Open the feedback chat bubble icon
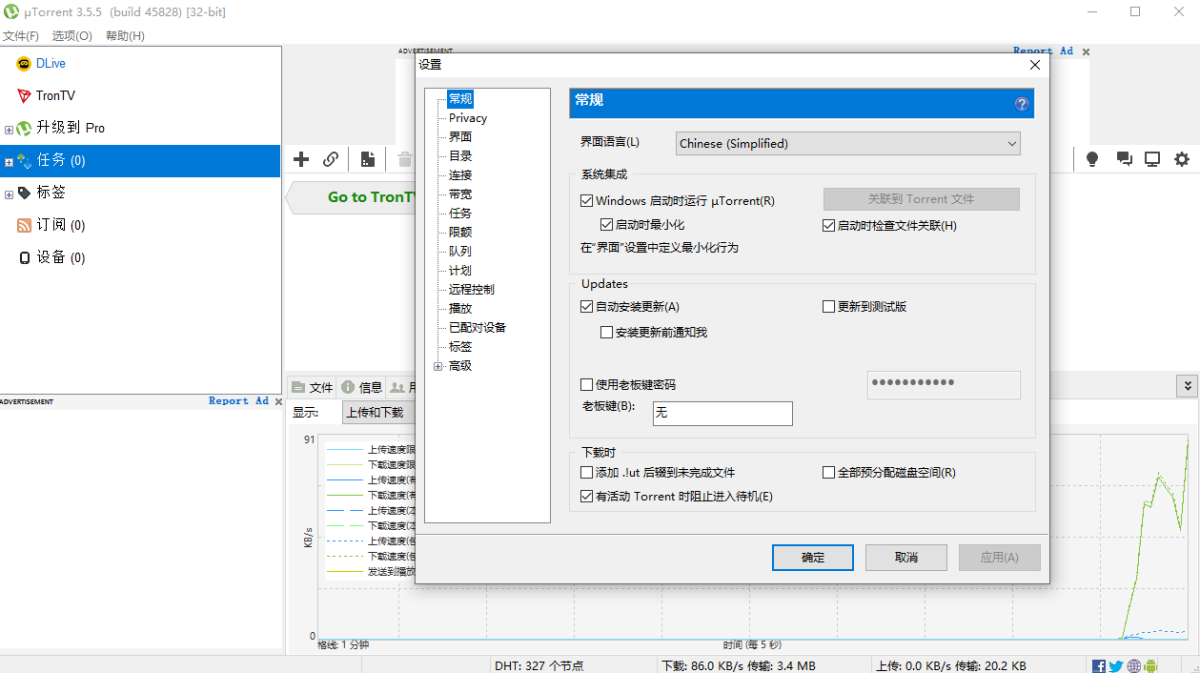 [x=1122, y=158]
